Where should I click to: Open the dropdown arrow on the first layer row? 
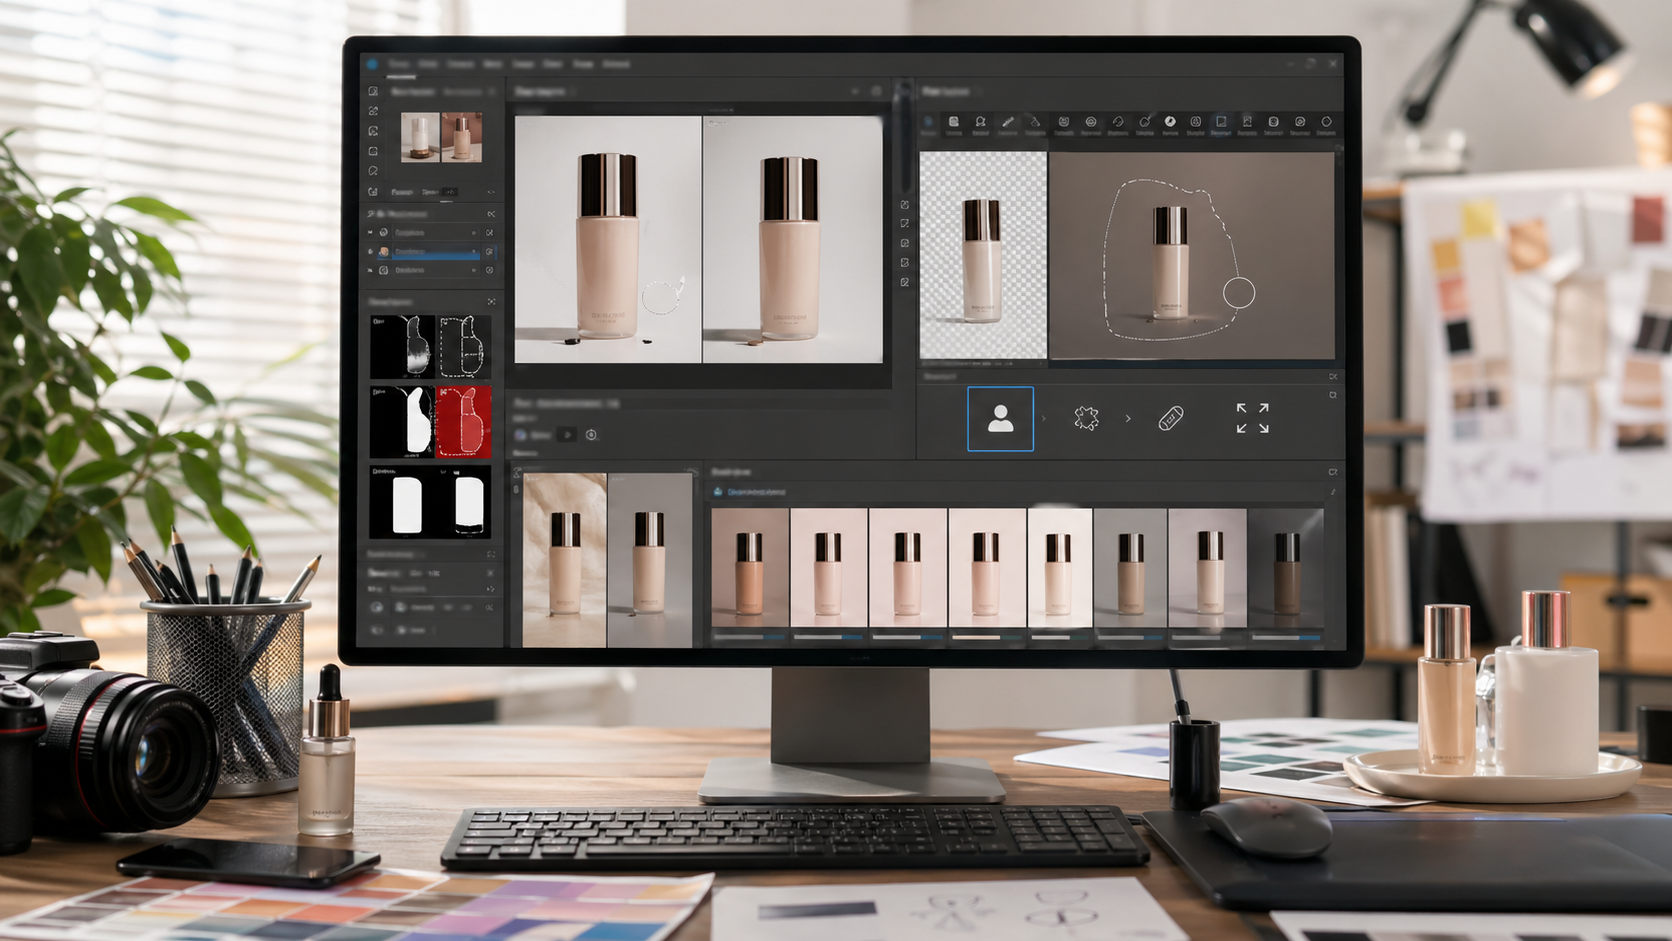[x=474, y=232]
